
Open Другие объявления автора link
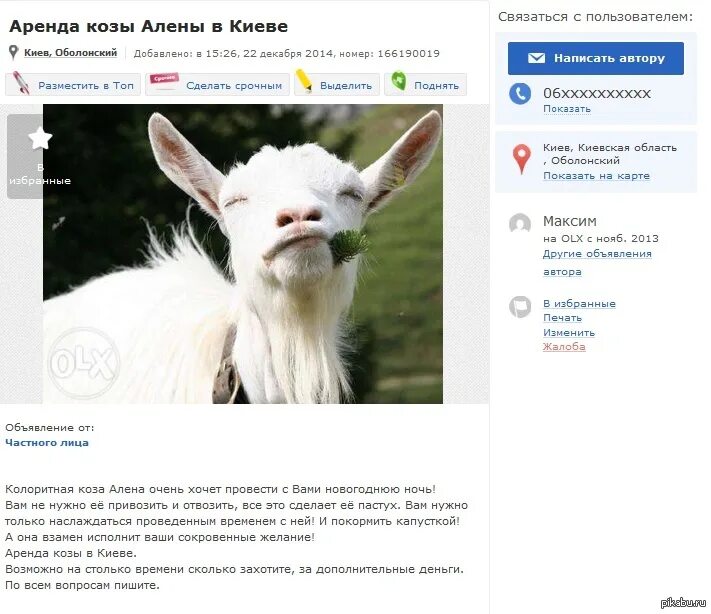597,263
